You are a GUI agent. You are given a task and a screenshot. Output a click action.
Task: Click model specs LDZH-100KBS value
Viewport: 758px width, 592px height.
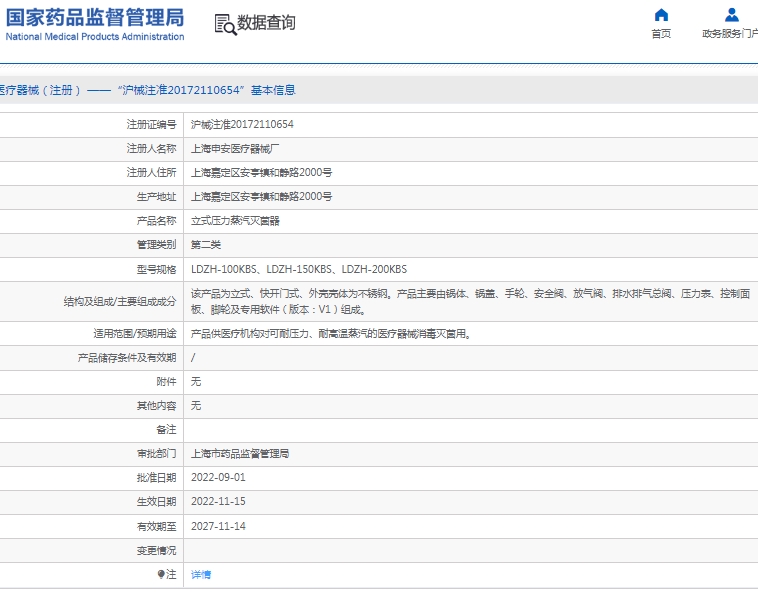299,269
